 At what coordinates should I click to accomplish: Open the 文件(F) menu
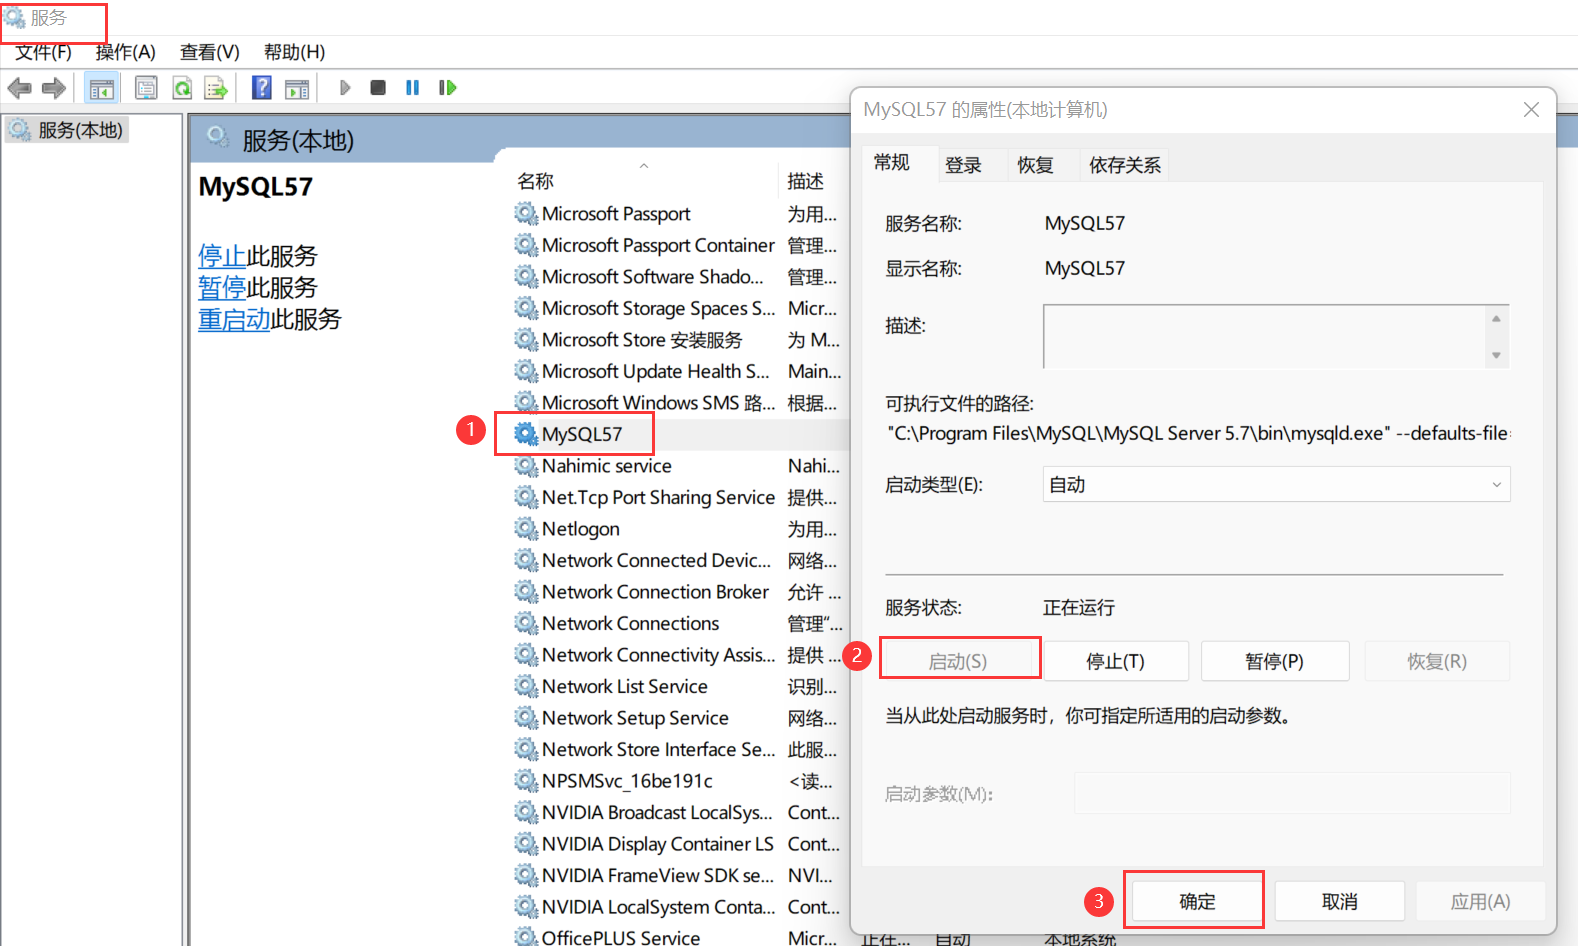(43, 52)
